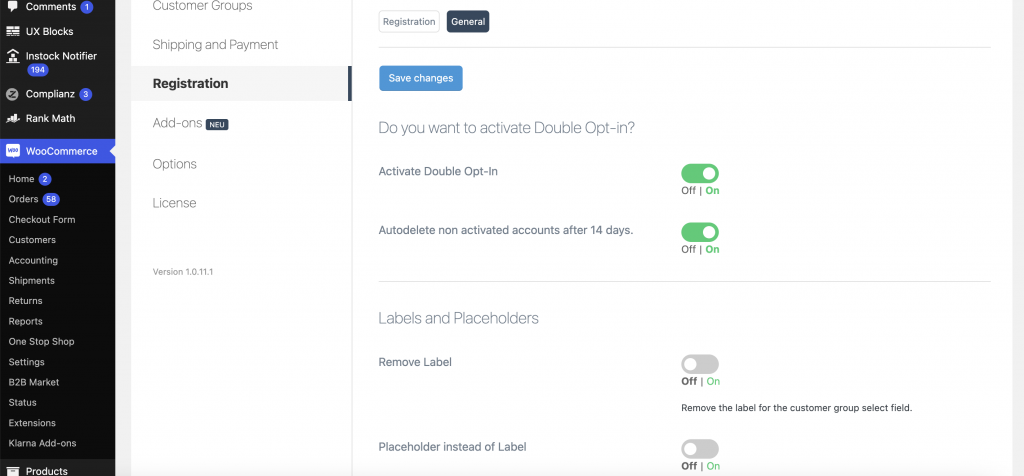Open the Shipping and Payment section
The height and width of the screenshot is (476, 1024).
(216, 44)
